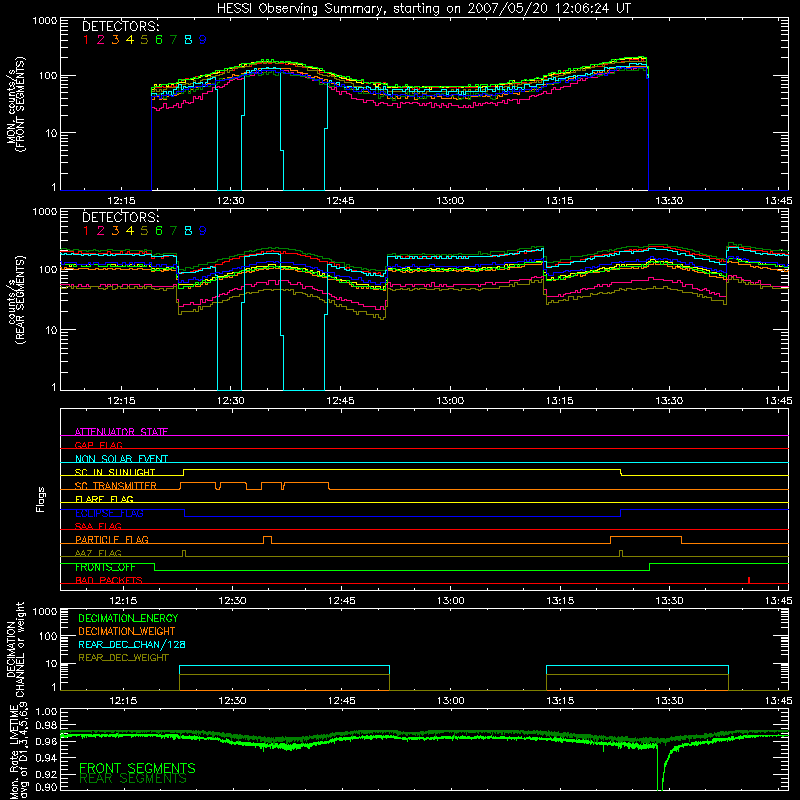
Task: Click the red BAD_PACKETS spike marker
Action: pos(748,580)
